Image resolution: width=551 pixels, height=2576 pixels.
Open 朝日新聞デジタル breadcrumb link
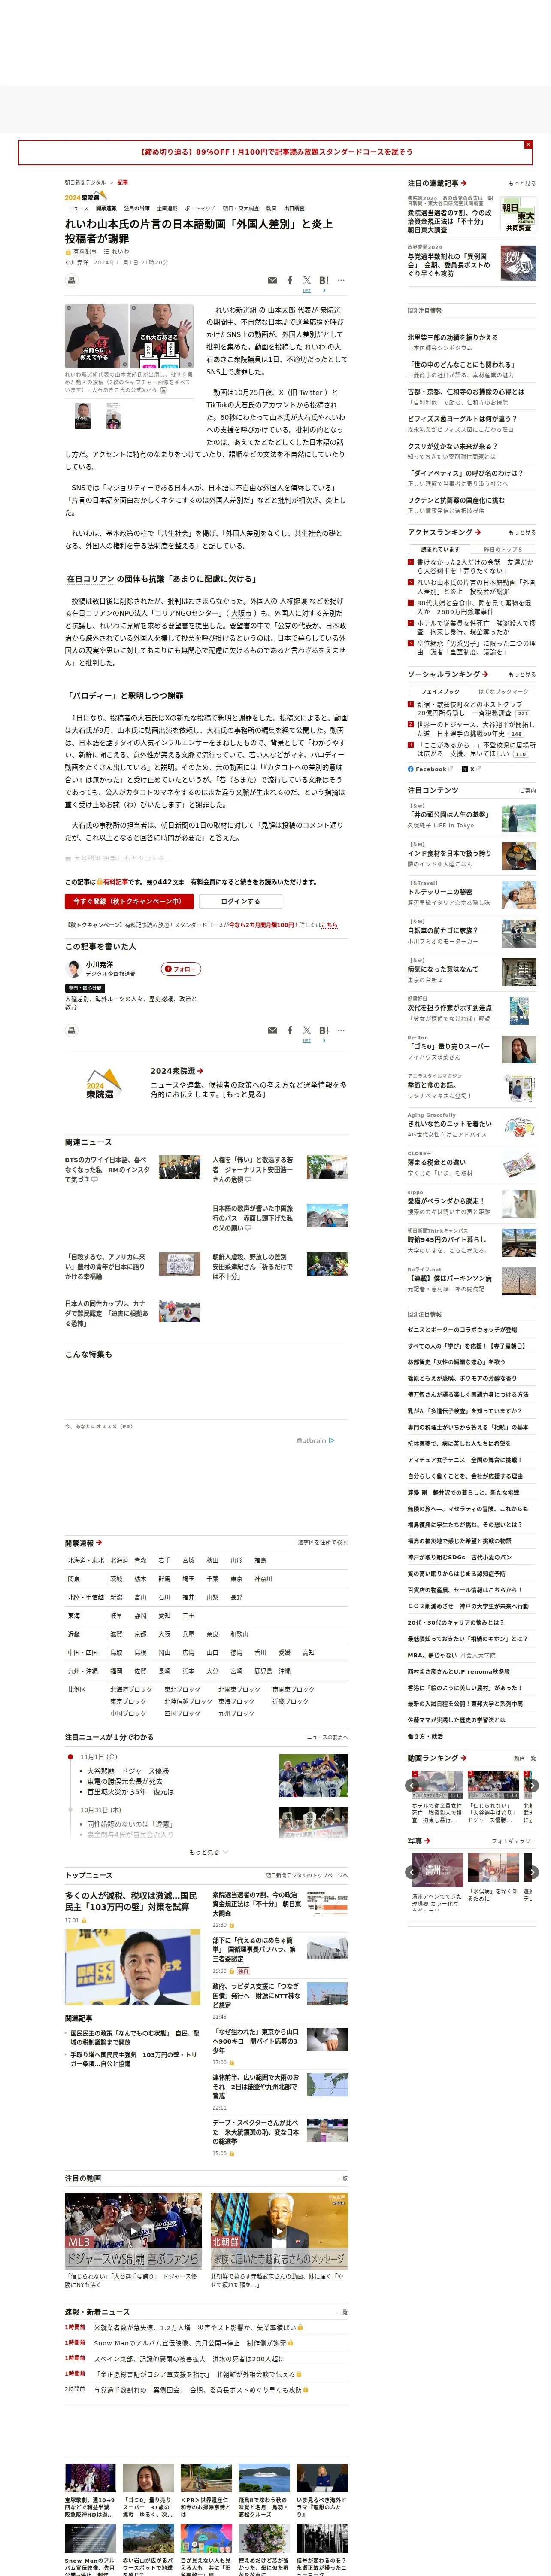85,183
